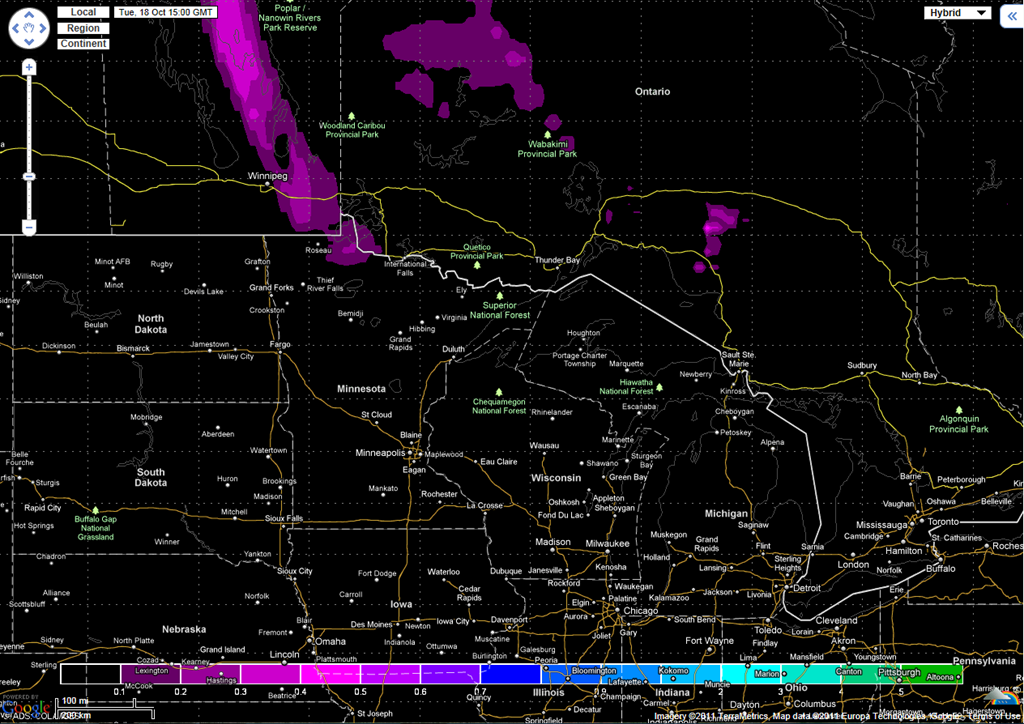Image resolution: width=1024 pixels, height=724 pixels.
Task: Click the hand icon in the pan control
Action: pyautogui.click(x=29, y=28)
